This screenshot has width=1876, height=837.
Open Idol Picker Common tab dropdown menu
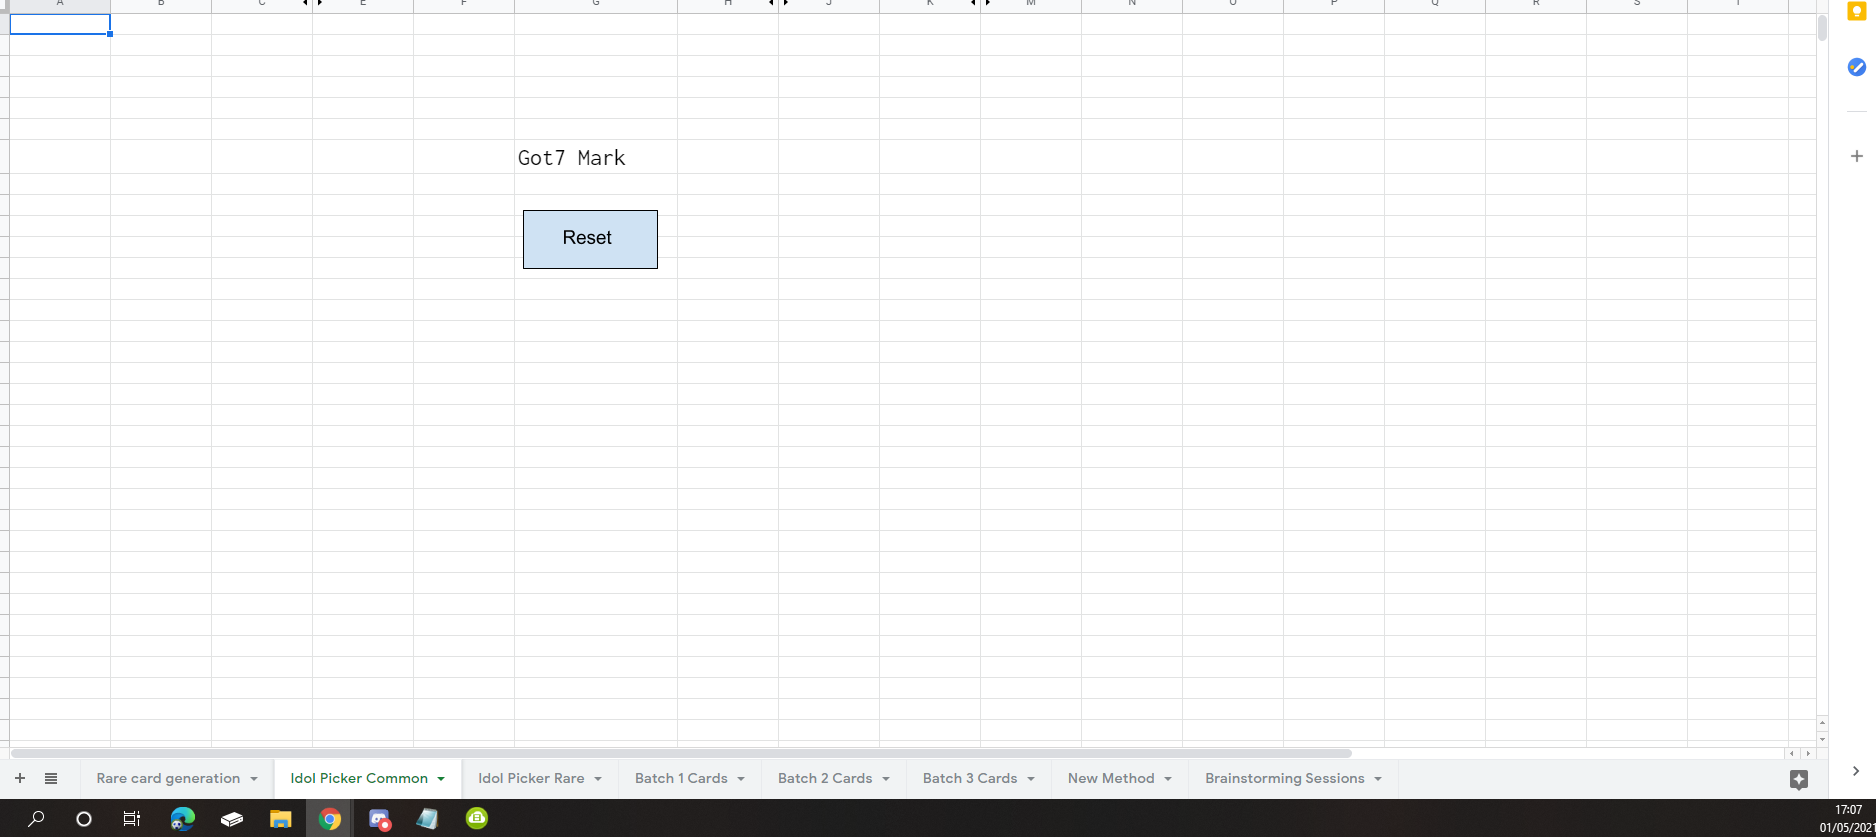pyautogui.click(x=441, y=779)
